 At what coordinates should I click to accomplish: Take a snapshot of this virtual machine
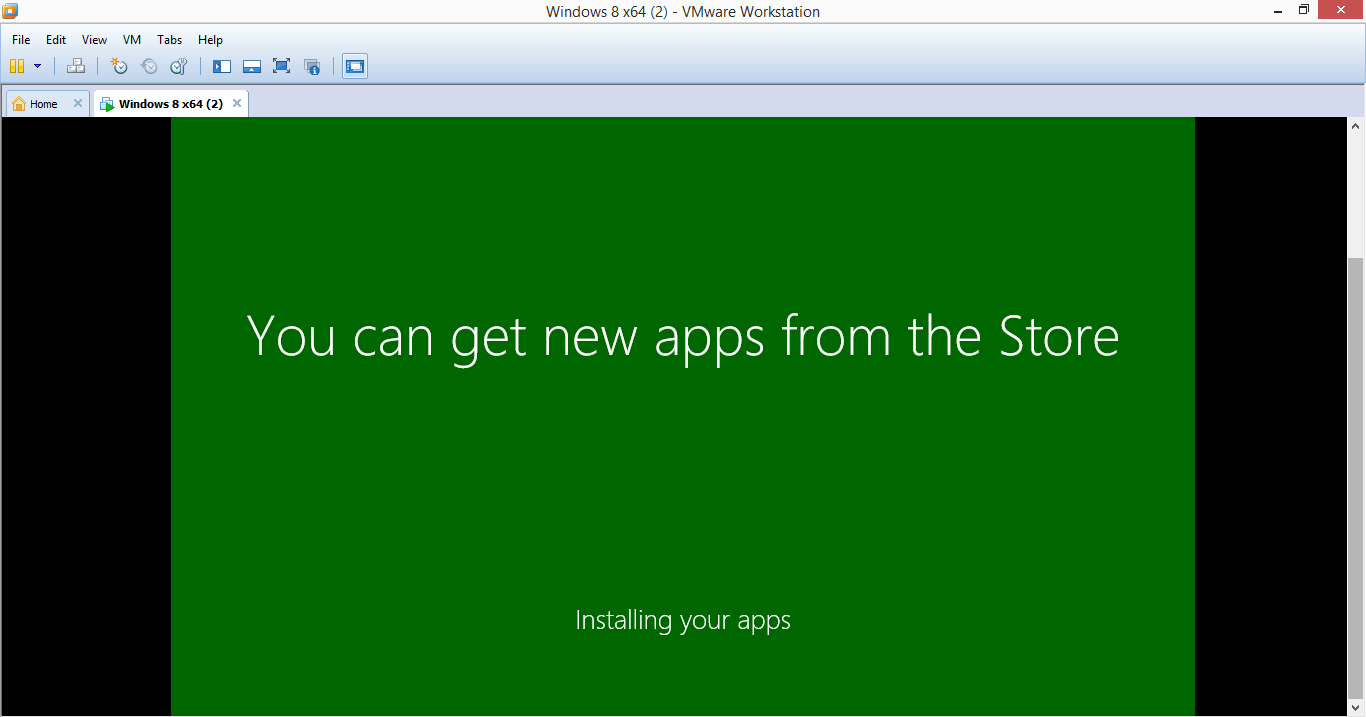(119, 66)
